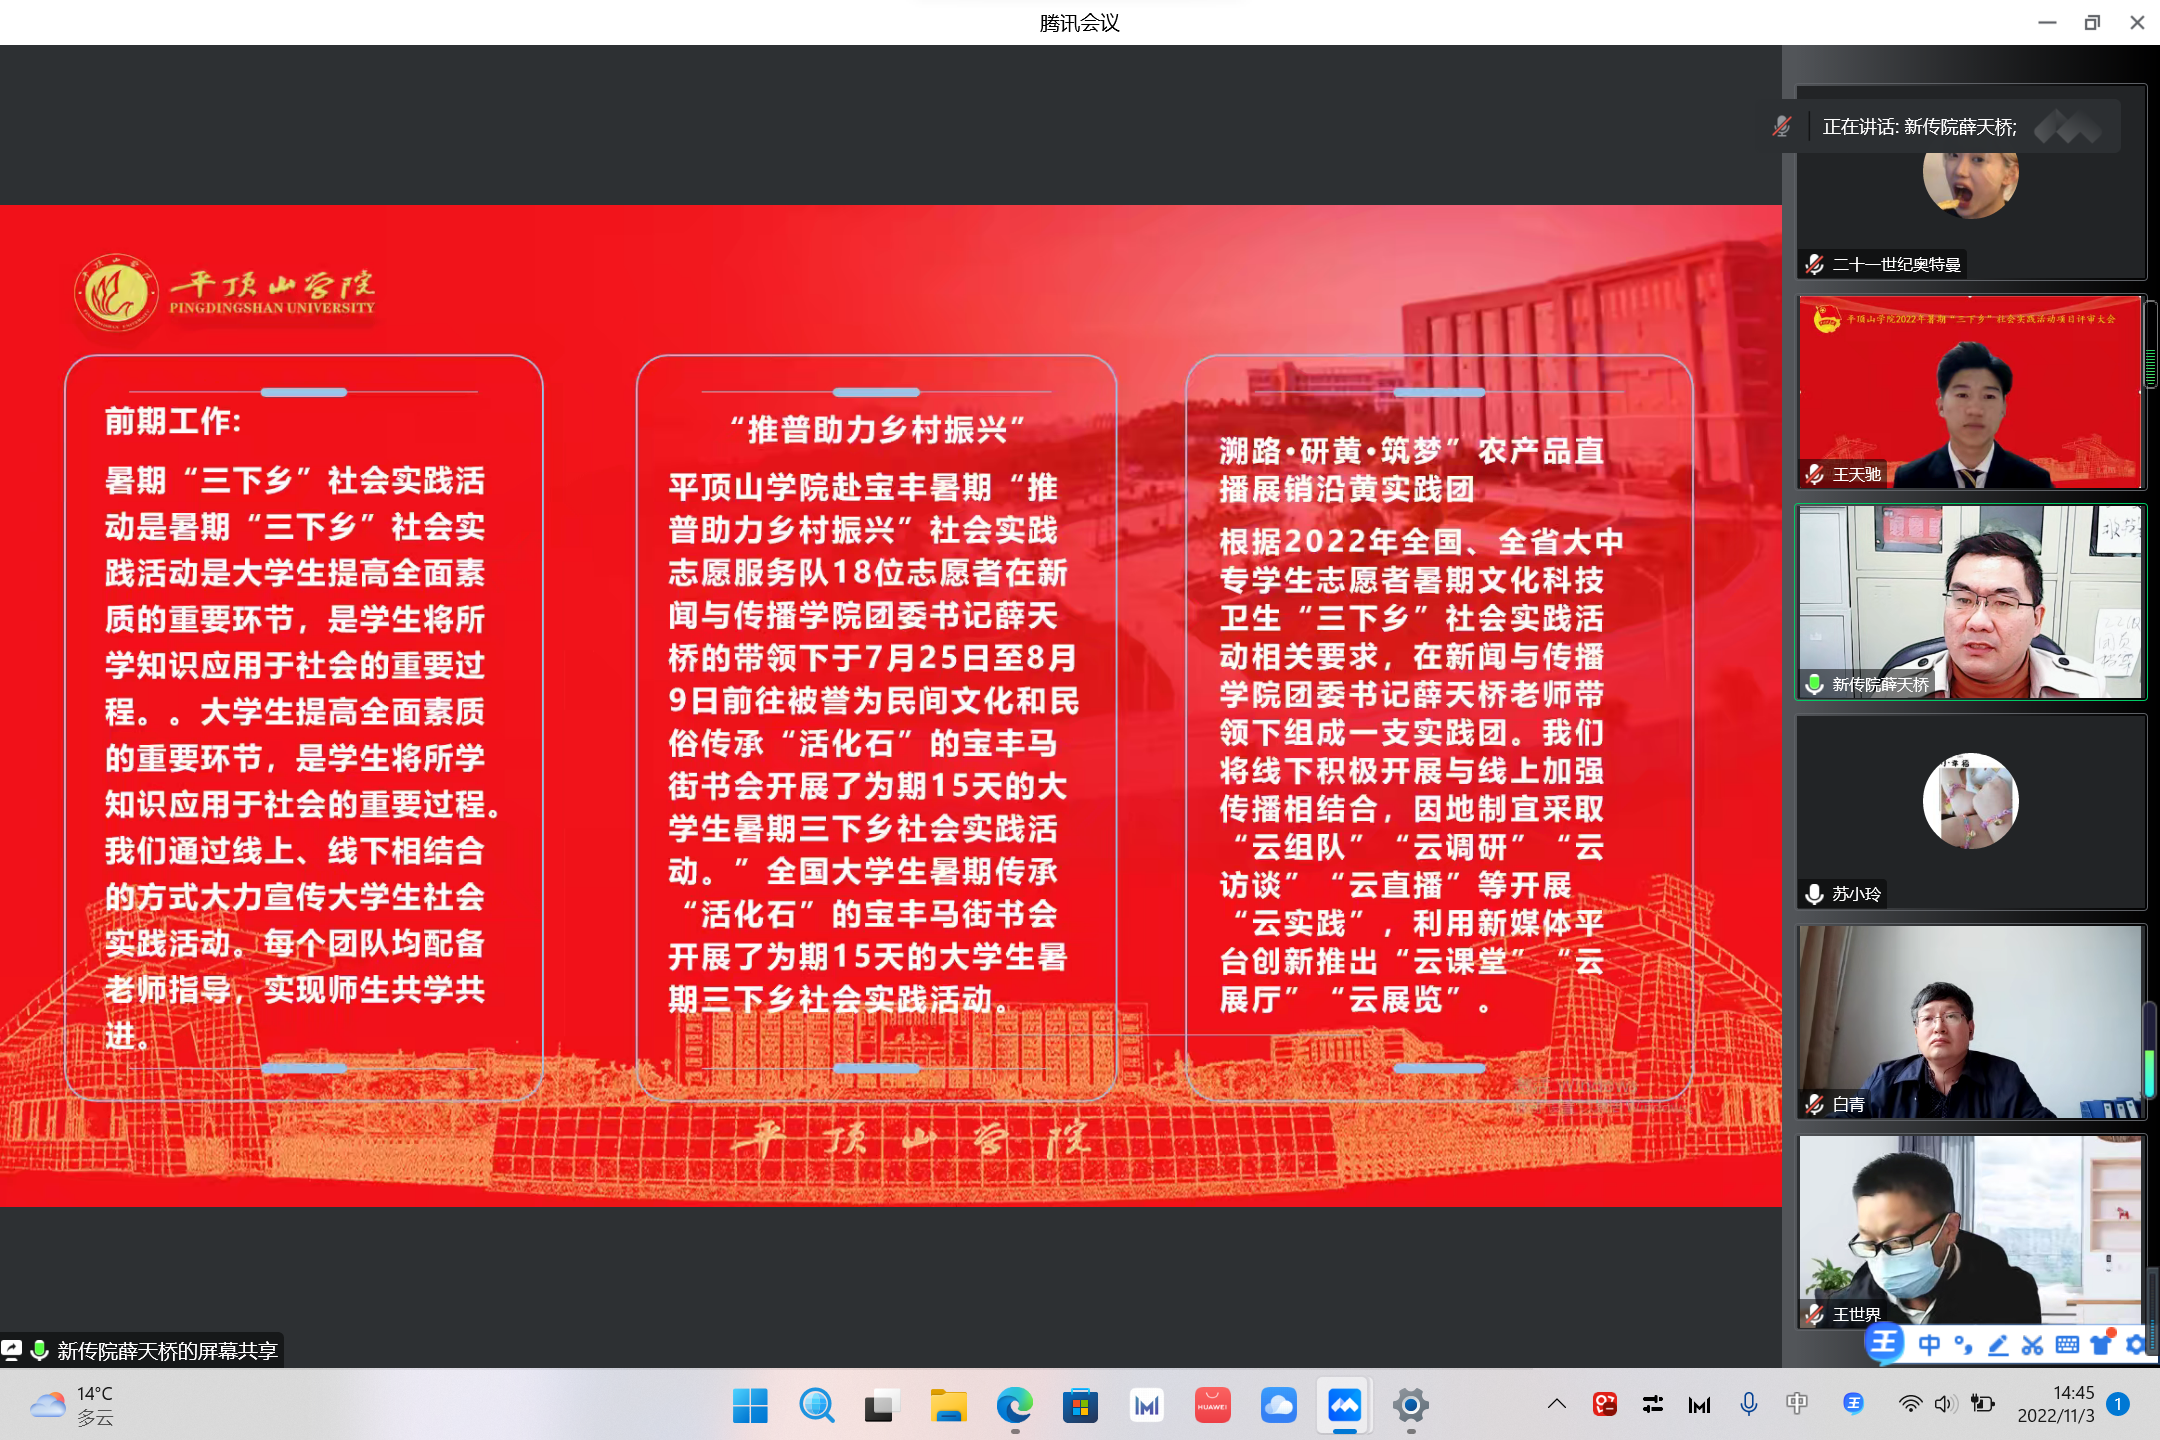Open the scissors screenshot tool on IME toolbar

point(2032,1345)
